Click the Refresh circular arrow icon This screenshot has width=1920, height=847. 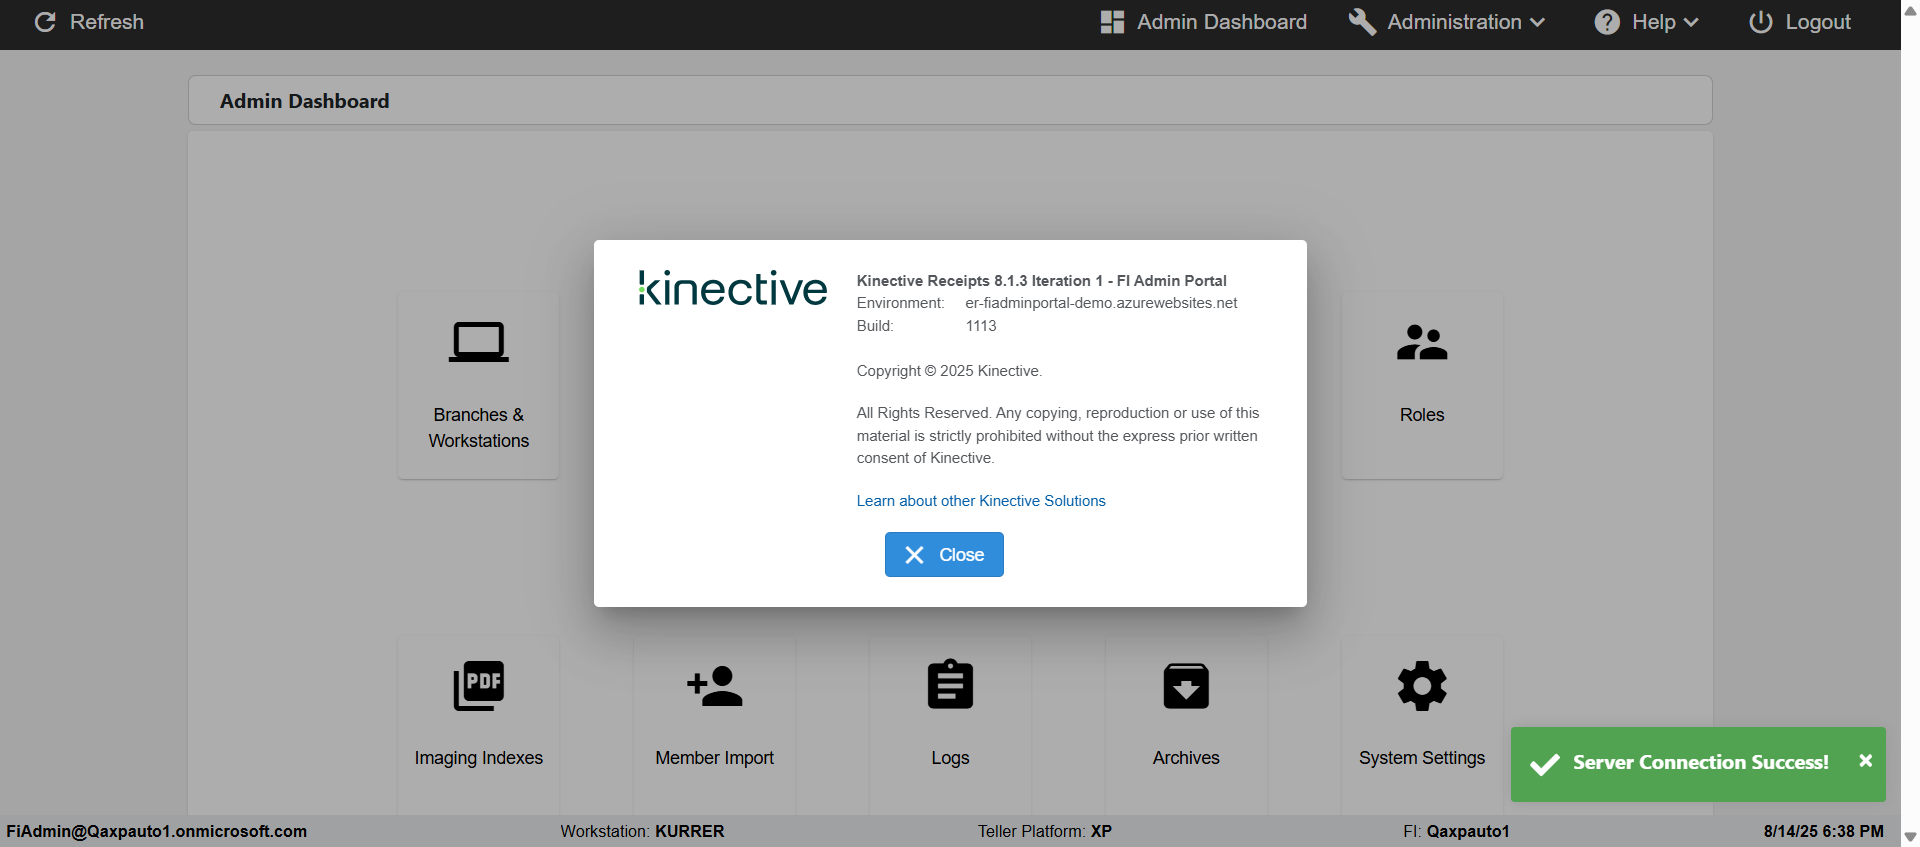click(x=45, y=22)
